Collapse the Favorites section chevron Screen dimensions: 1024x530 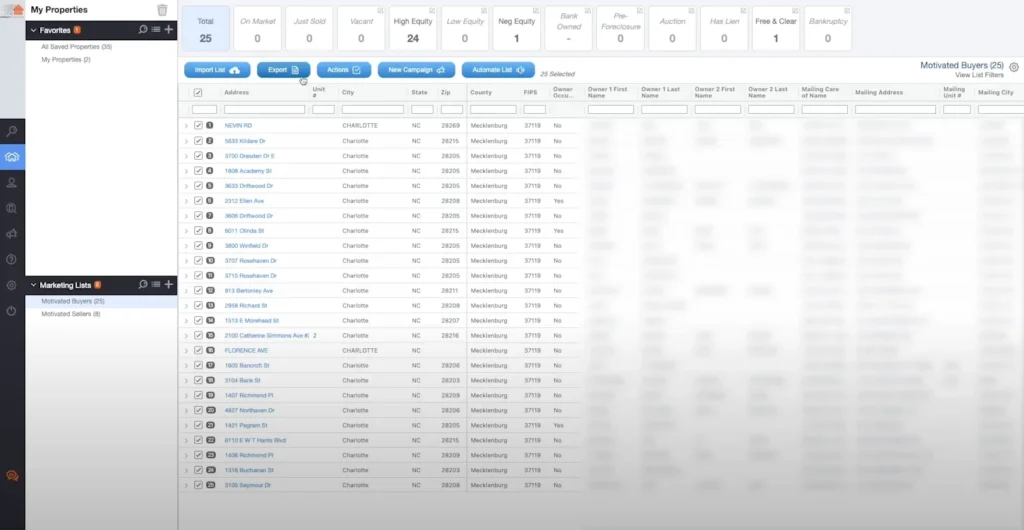click(34, 30)
